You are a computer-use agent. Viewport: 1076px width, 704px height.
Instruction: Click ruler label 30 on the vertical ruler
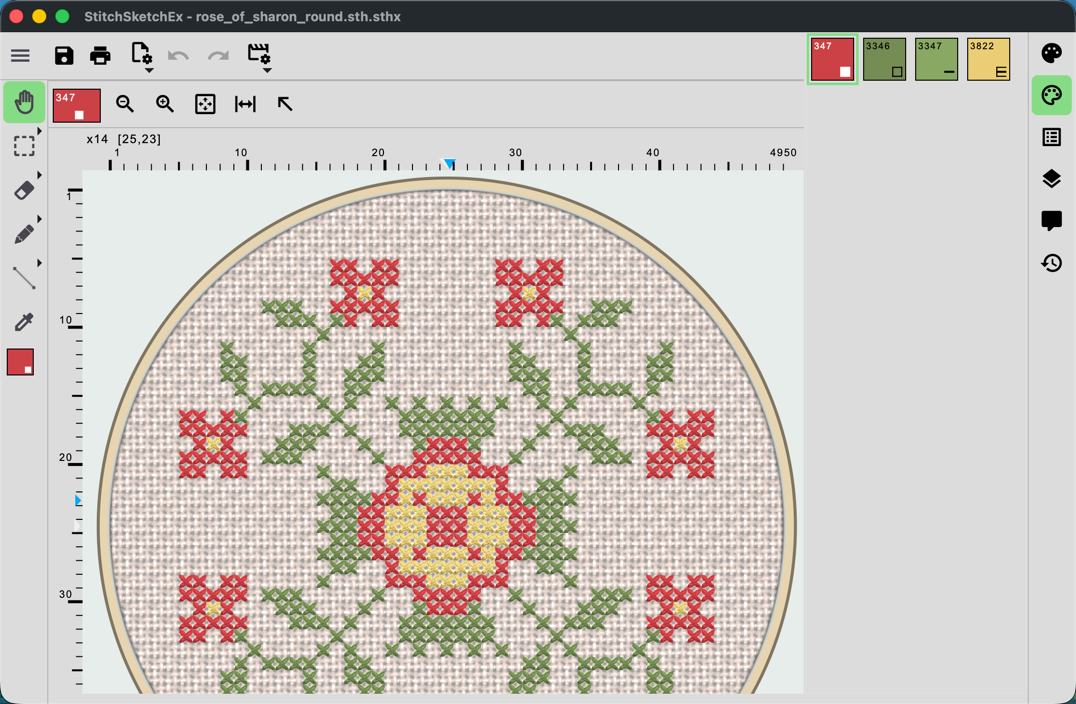pos(65,594)
